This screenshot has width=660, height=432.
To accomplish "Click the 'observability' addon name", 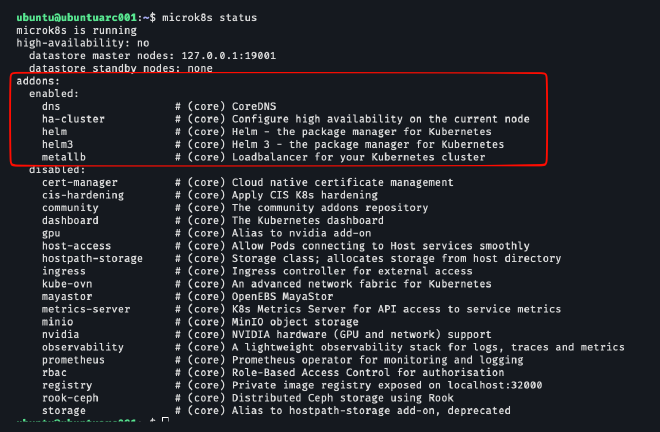I will tap(82, 348).
